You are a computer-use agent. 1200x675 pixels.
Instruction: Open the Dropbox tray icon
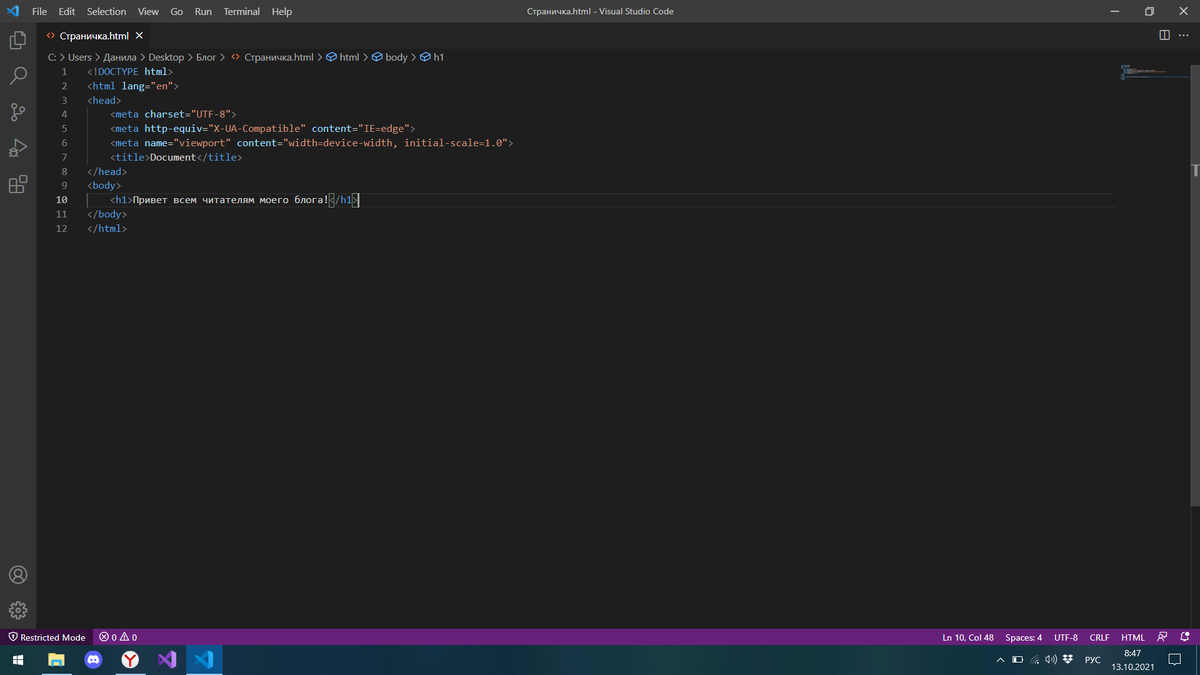[x=1068, y=660]
